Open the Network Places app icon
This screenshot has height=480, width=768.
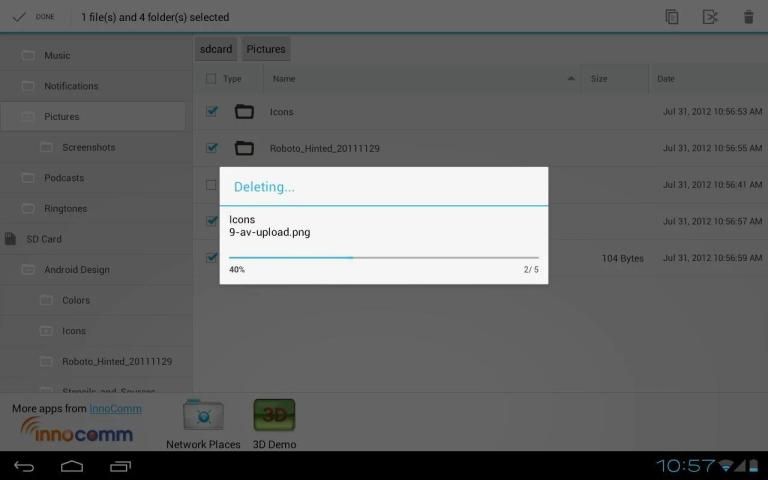coord(203,417)
